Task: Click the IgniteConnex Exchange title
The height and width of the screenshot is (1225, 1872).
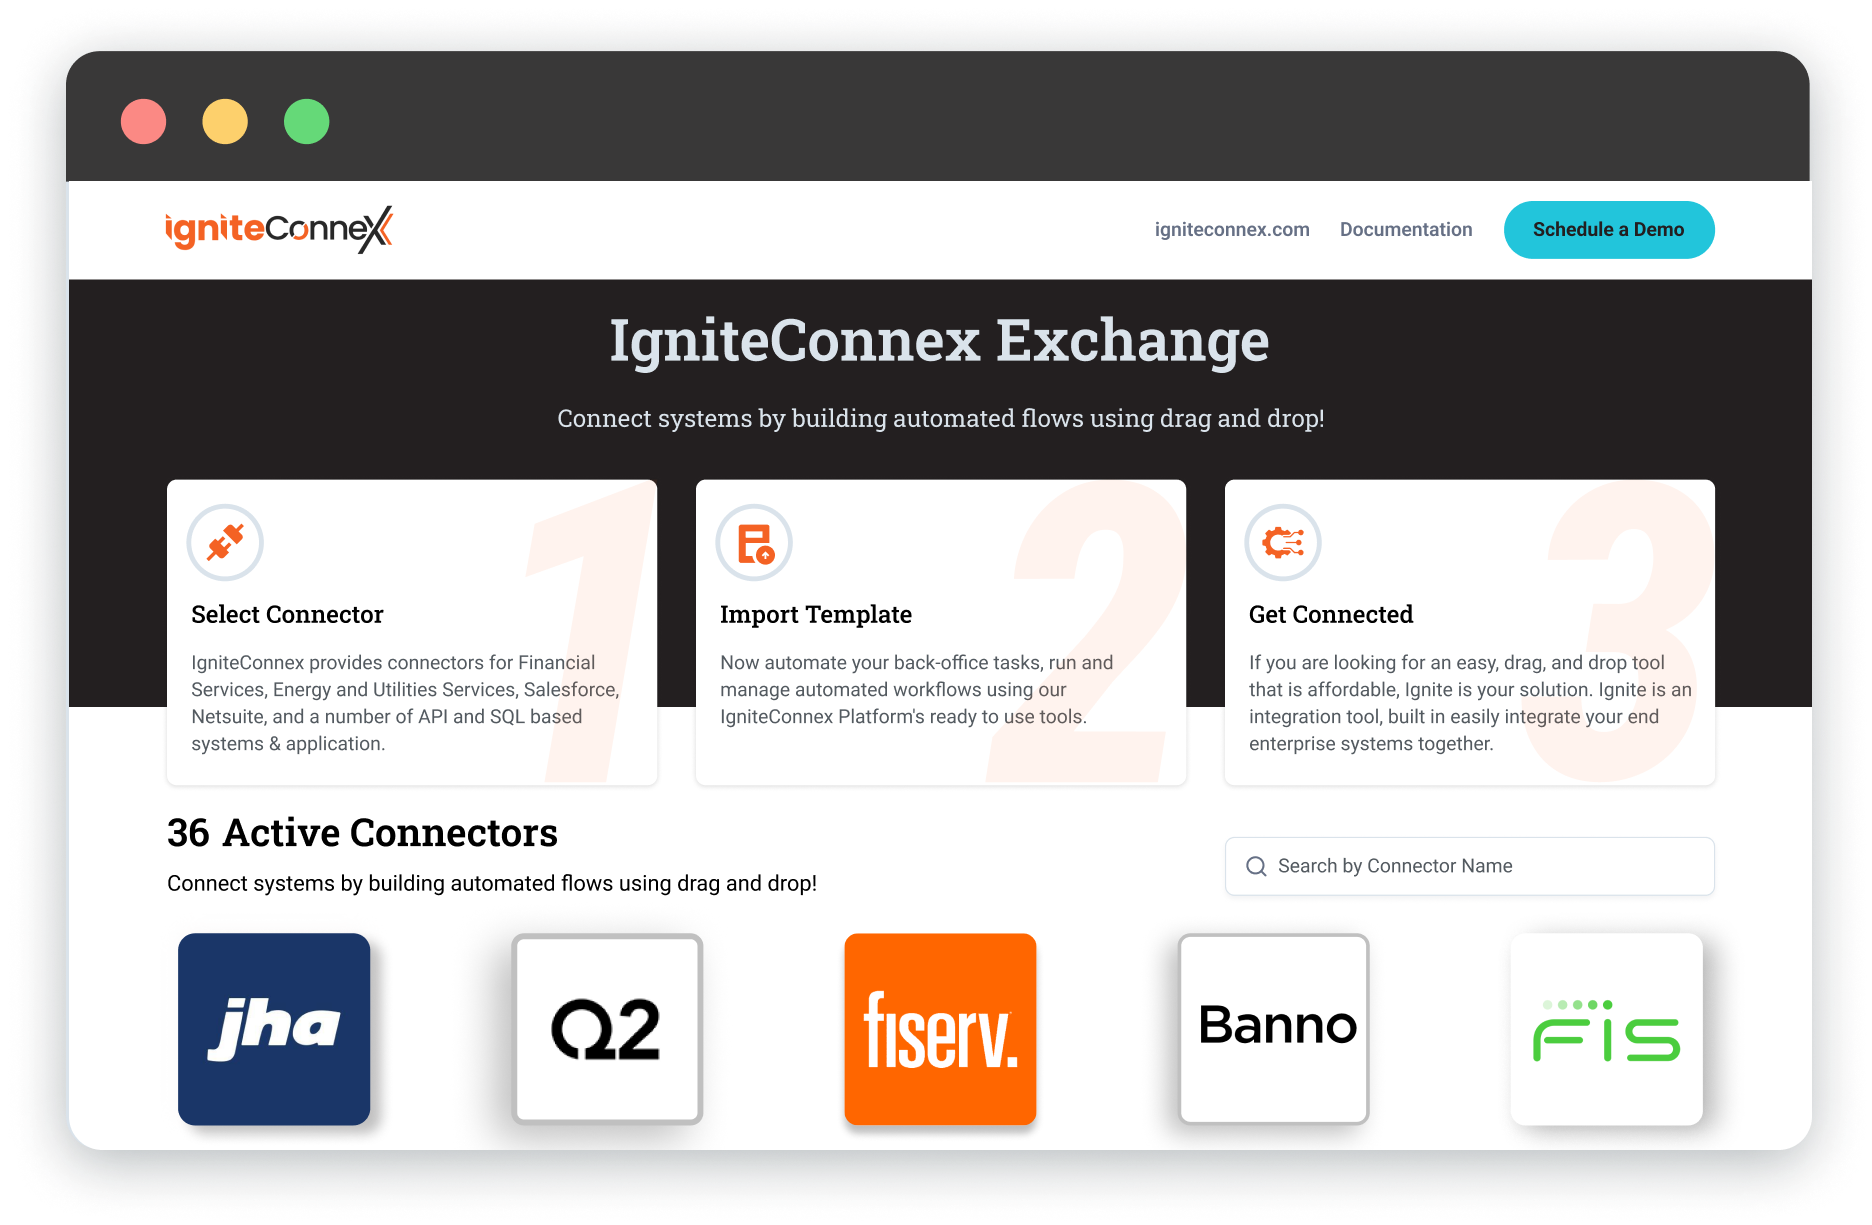Action: (x=939, y=341)
